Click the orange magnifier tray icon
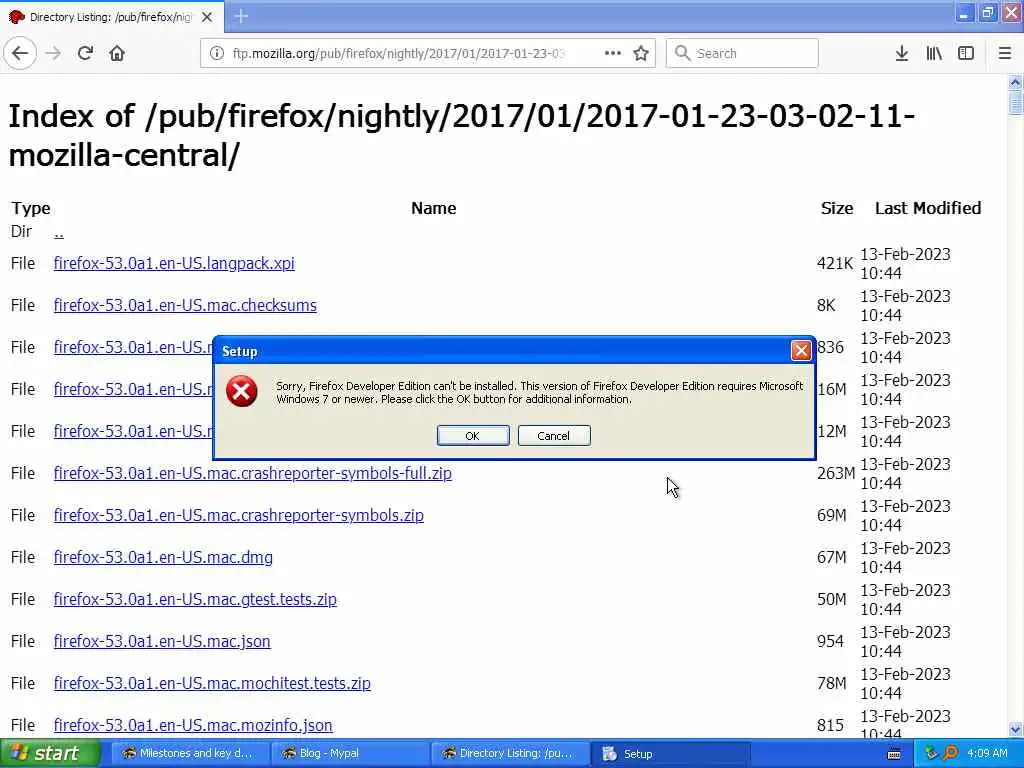Screen dimensions: 1024x768 [x=950, y=754]
